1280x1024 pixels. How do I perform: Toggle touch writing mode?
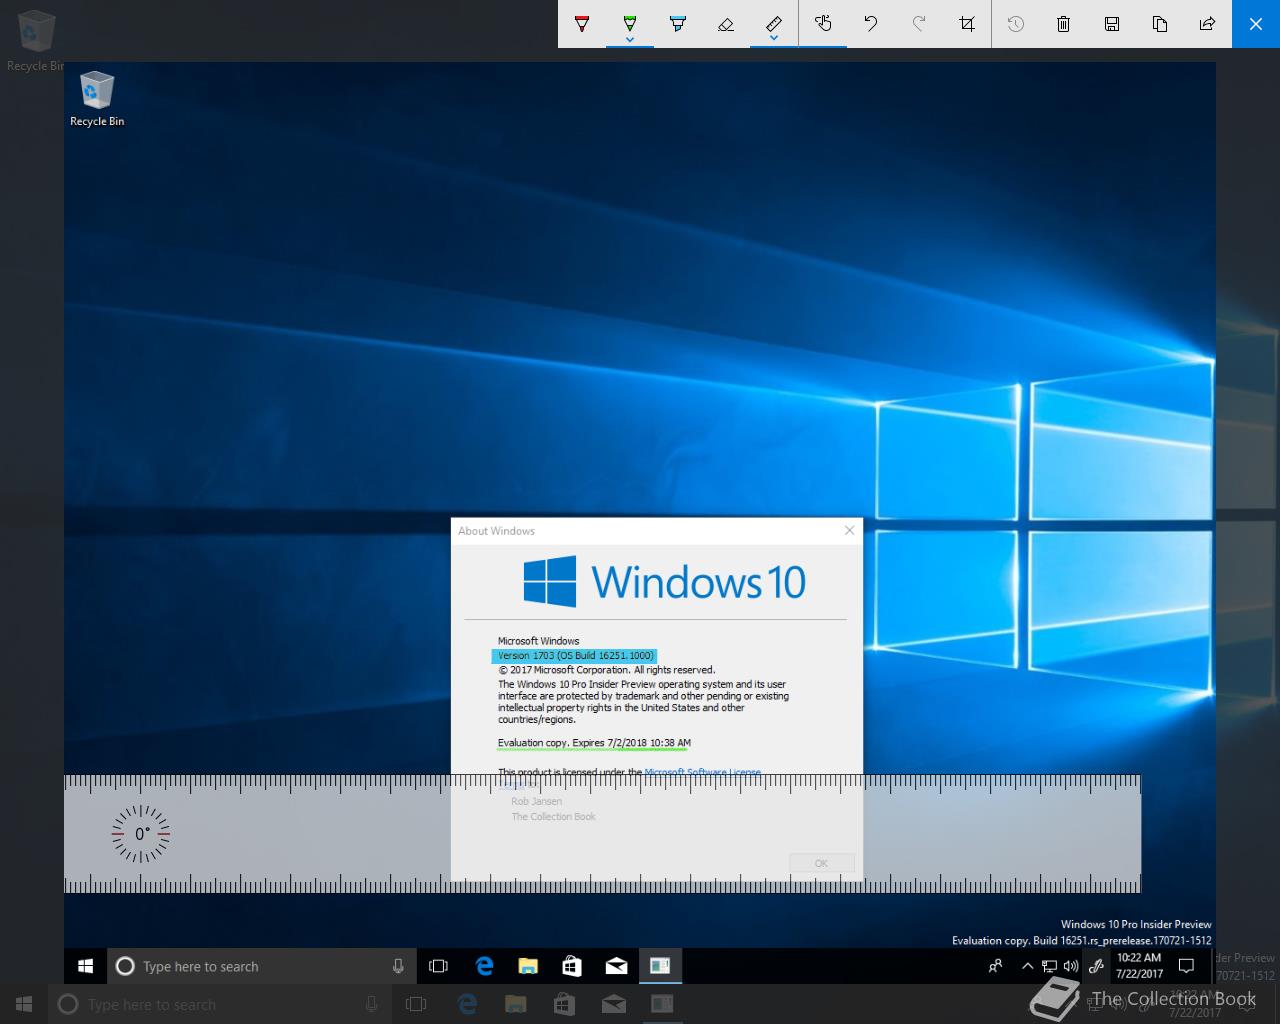point(823,24)
